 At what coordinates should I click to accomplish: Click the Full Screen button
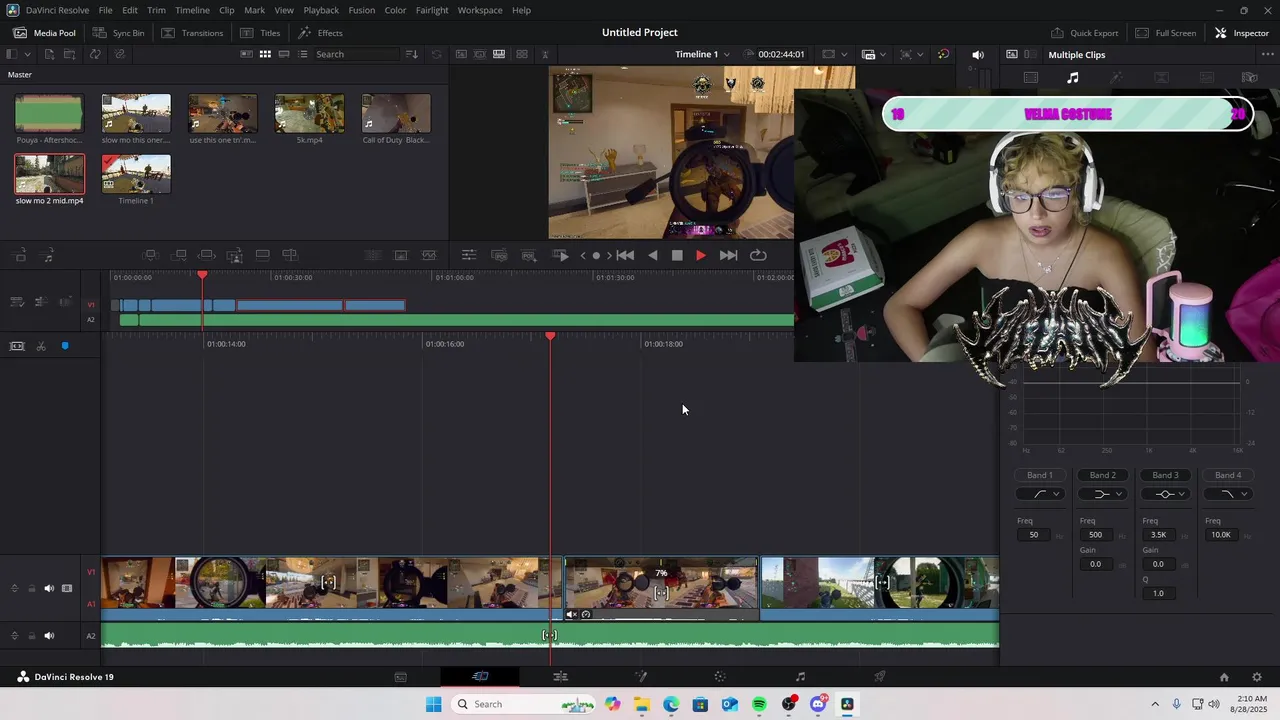1165,33
